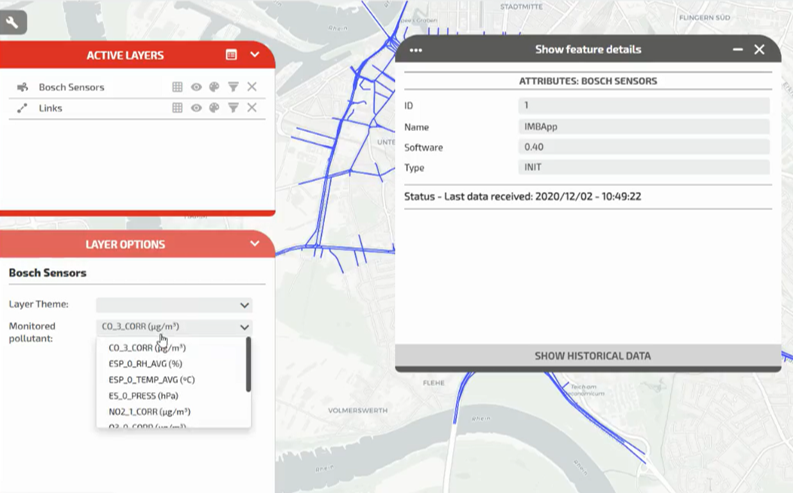This screenshot has height=493, width=793.
Task: Open attribute table for Bosch Sensors
Action: pos(177,87)
